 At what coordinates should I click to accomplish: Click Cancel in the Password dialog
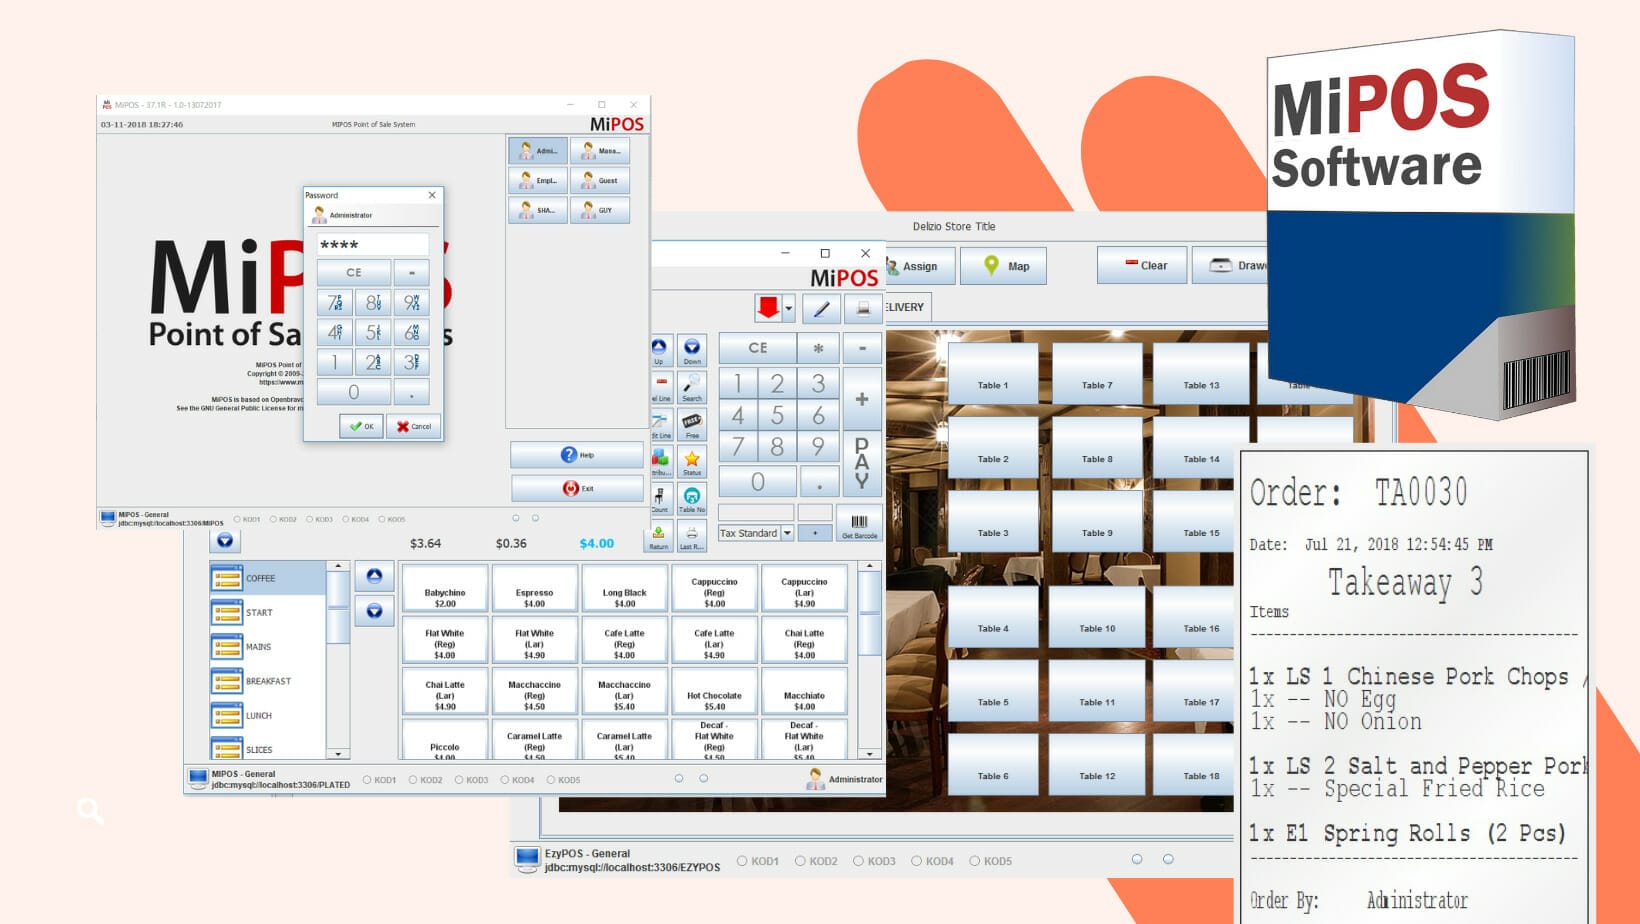click(413, 426)
